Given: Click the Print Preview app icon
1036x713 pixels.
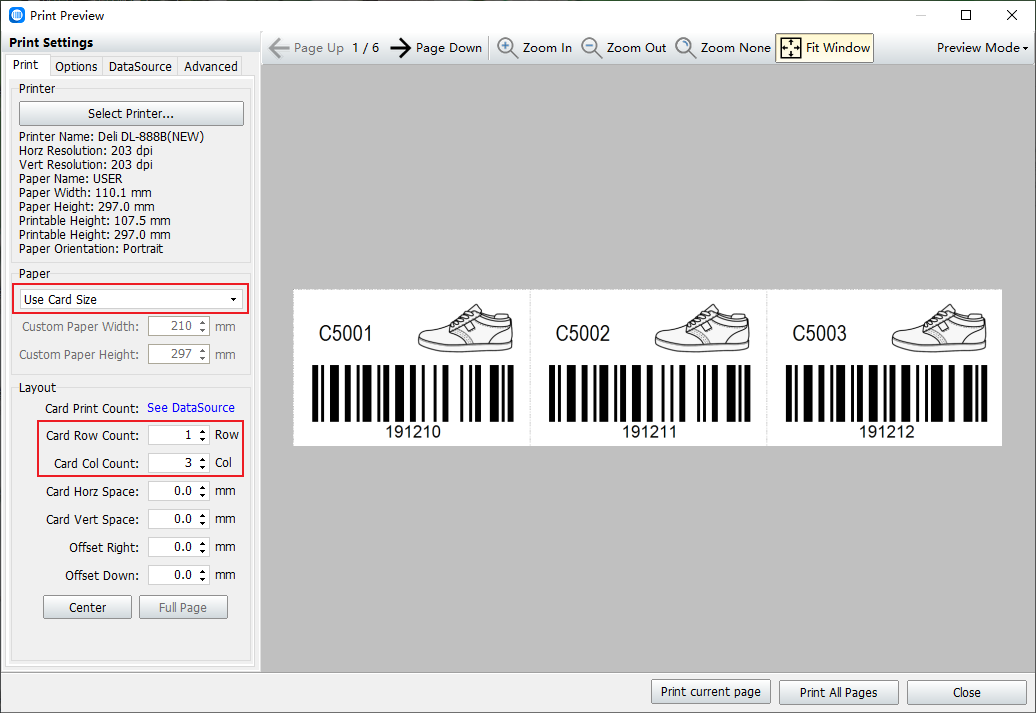Looking at the screenshot, I should [17, 15].
